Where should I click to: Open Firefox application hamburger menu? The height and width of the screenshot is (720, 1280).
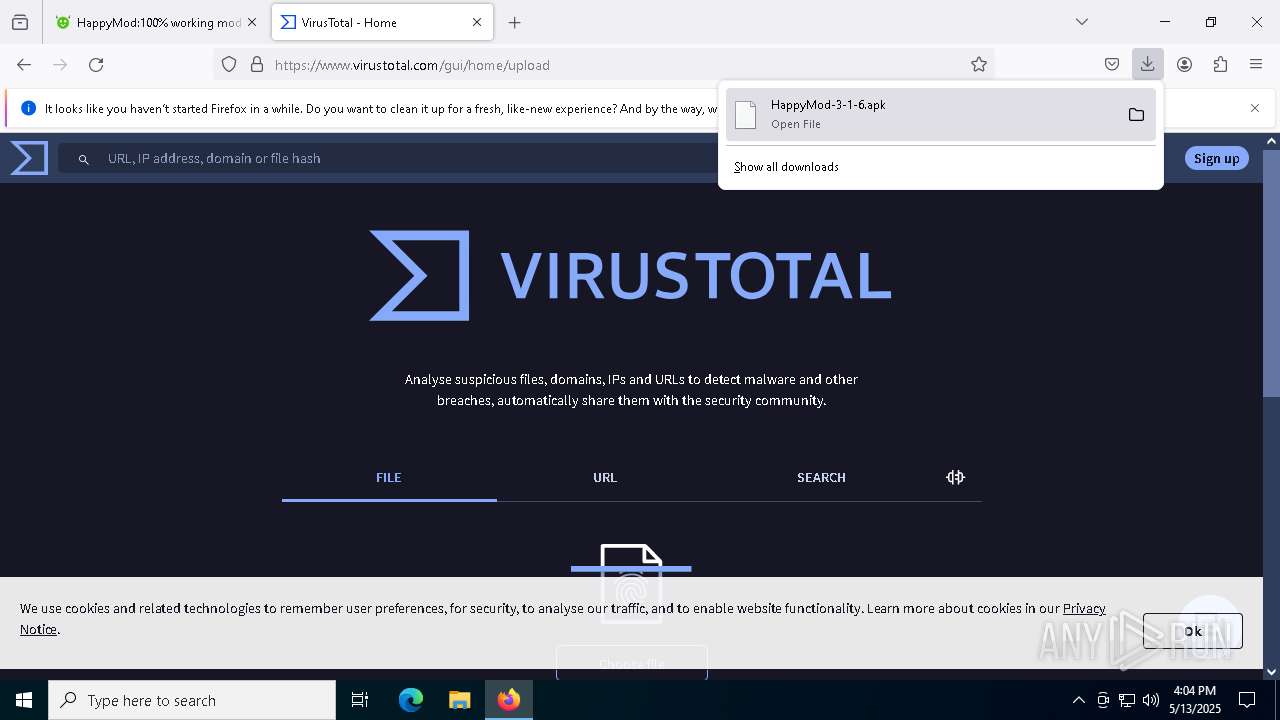[x=1256, y=65]
